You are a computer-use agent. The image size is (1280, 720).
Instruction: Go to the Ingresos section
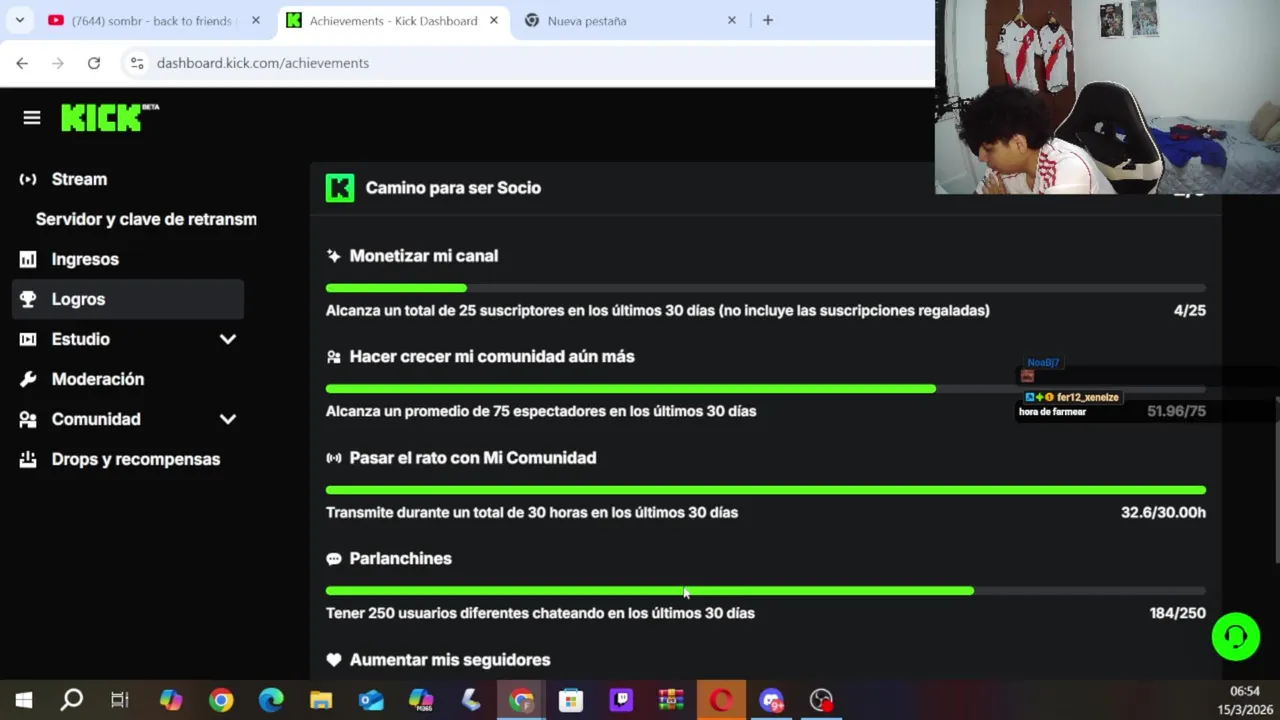coord(128,259)
